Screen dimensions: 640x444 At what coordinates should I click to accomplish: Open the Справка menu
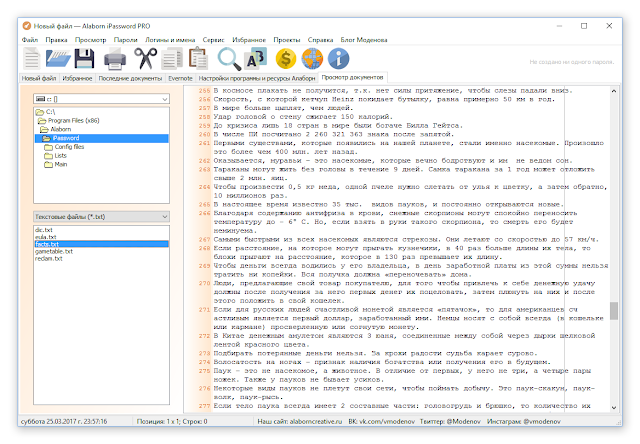(x=320, y=40)
